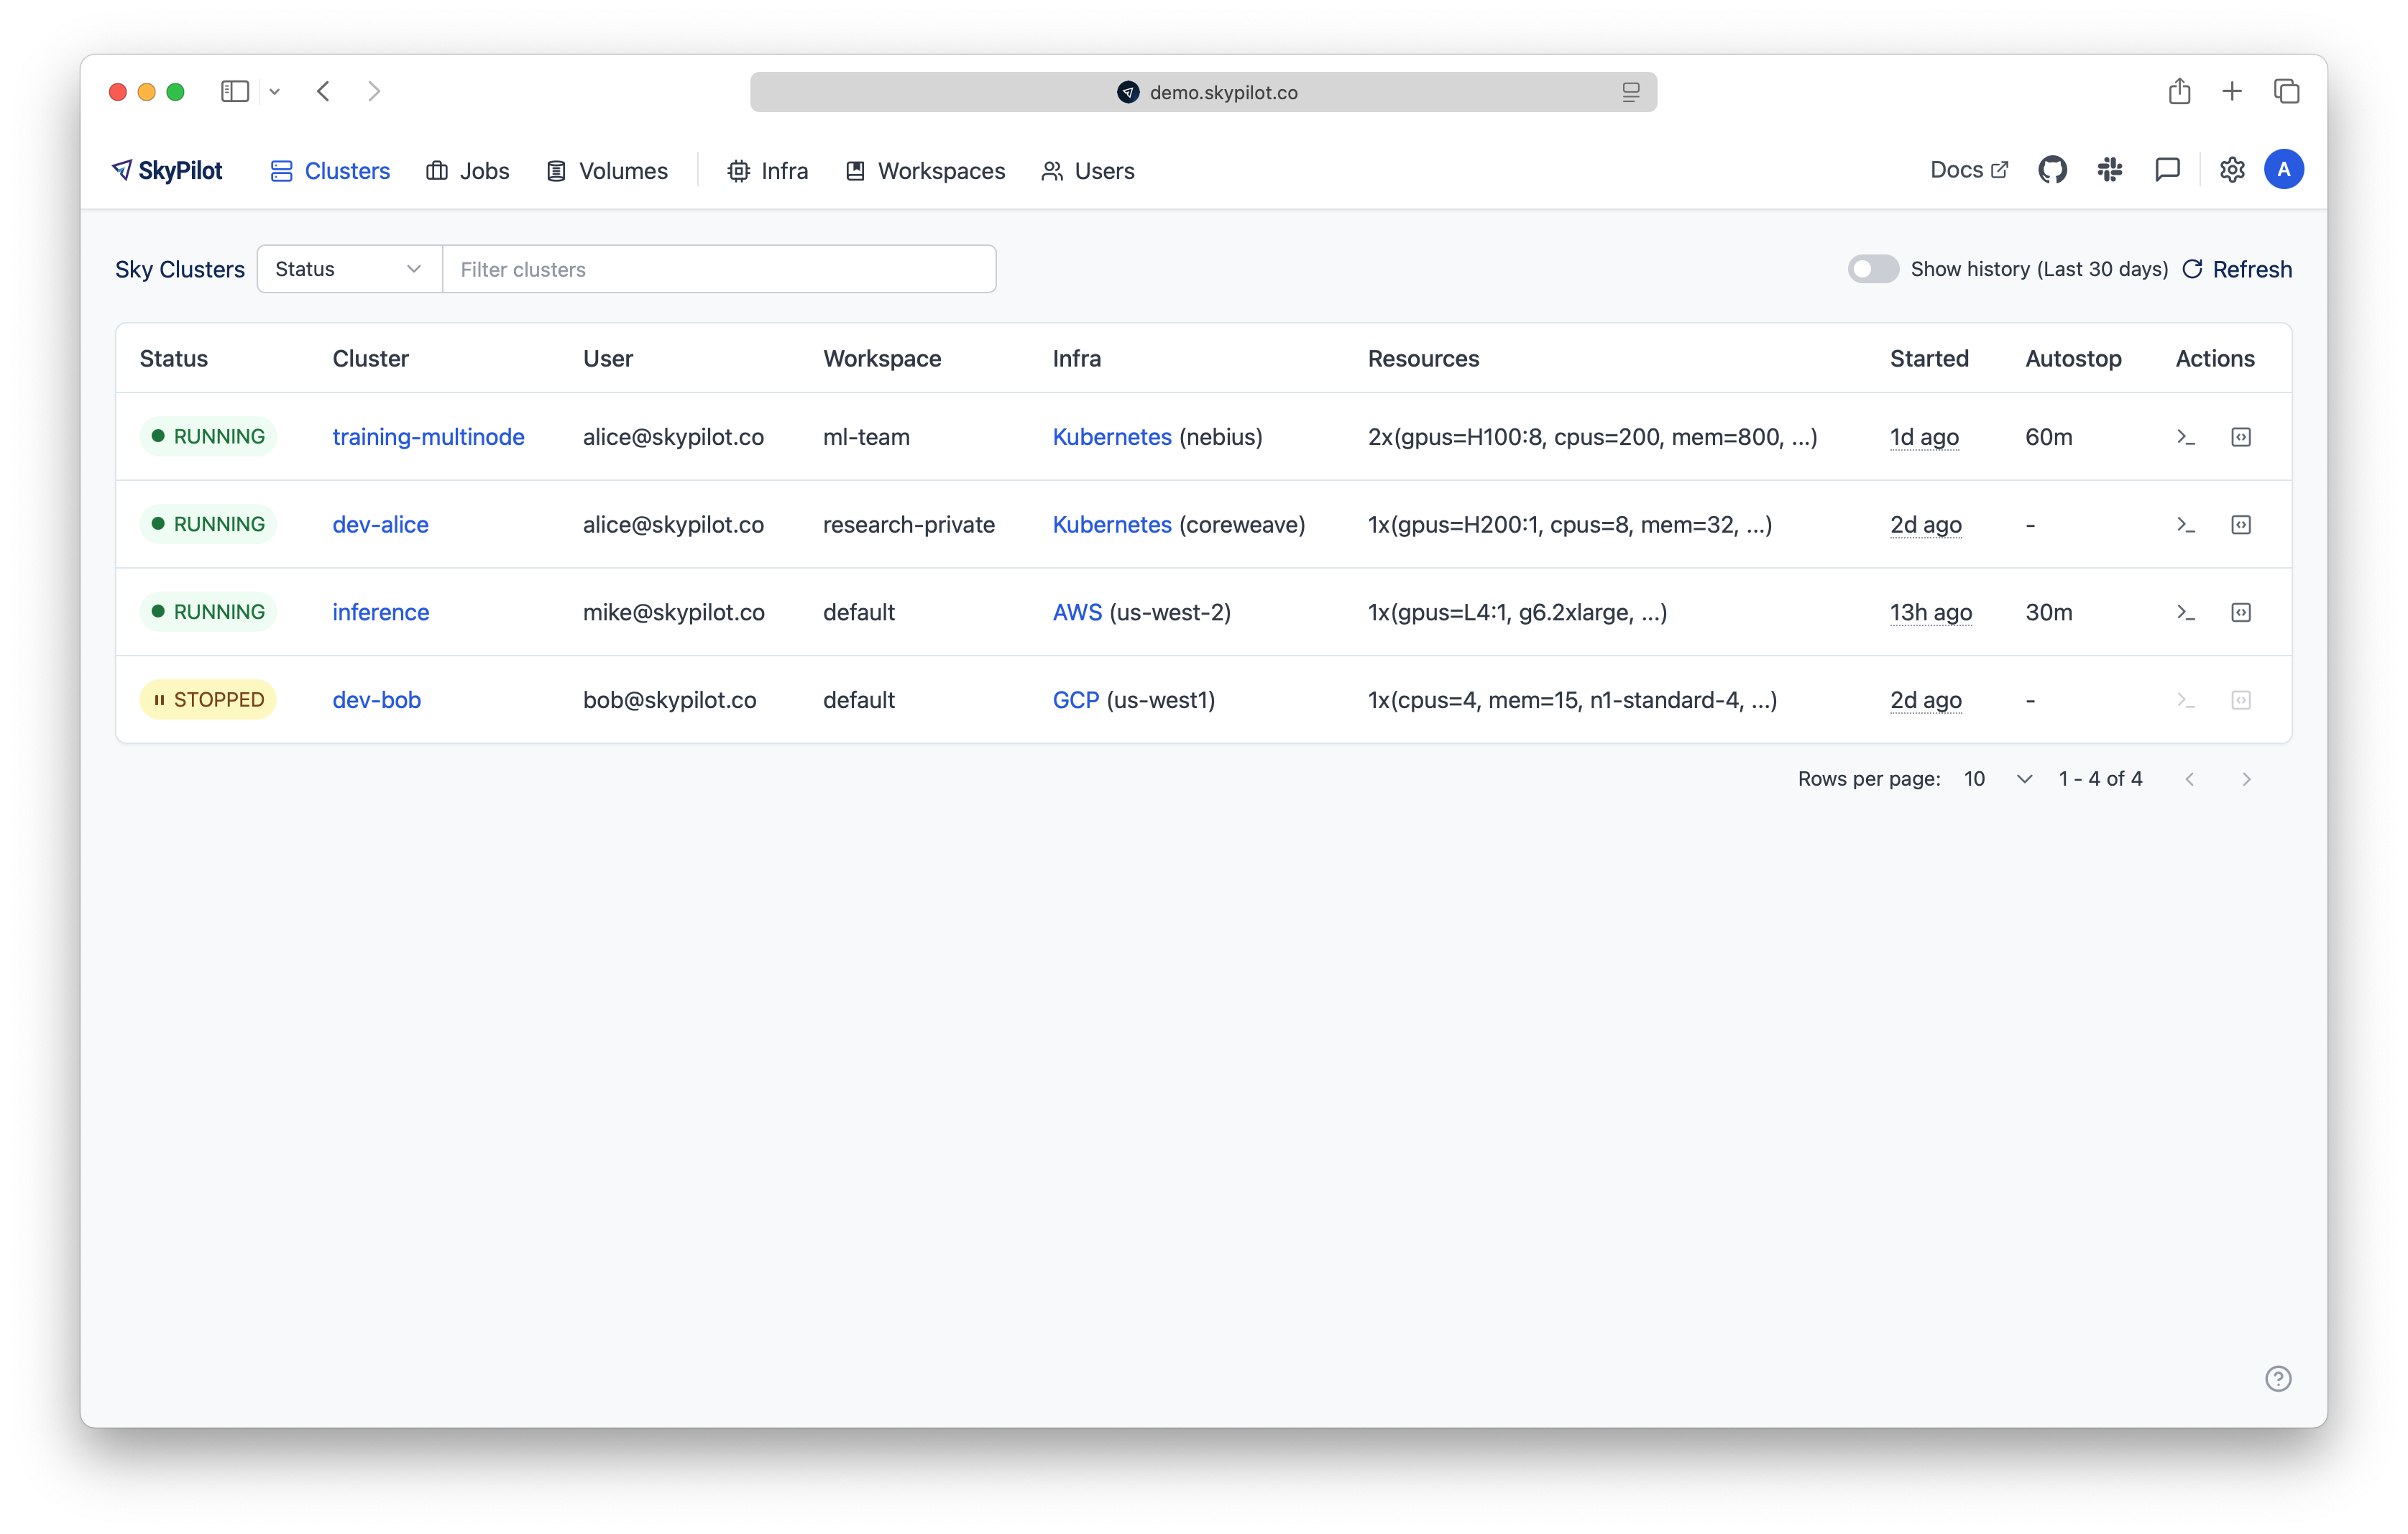2408x1534 pixels.
Task: Open the settings gear icon
Action: pos(2232,170)
